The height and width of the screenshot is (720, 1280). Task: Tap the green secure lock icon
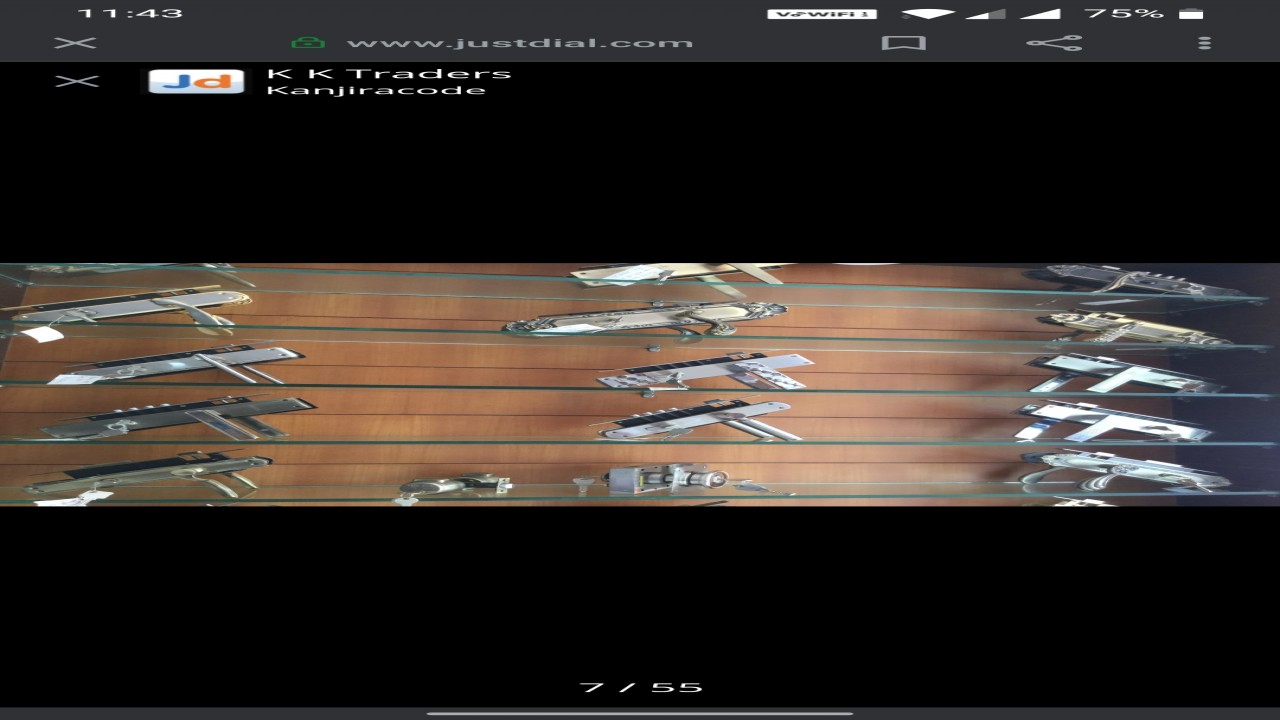308,43
